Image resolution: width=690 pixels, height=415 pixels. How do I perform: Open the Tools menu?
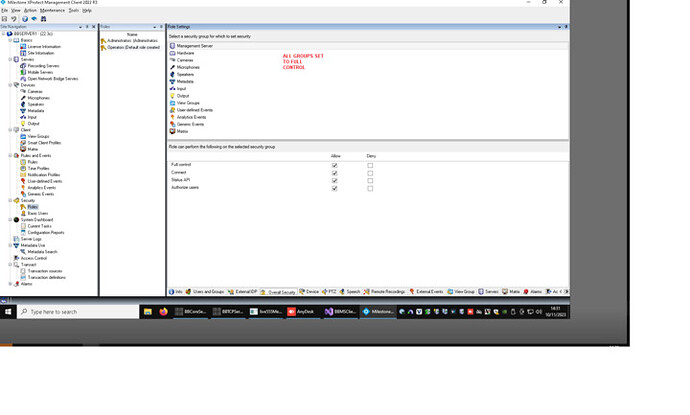coord(73,10)
